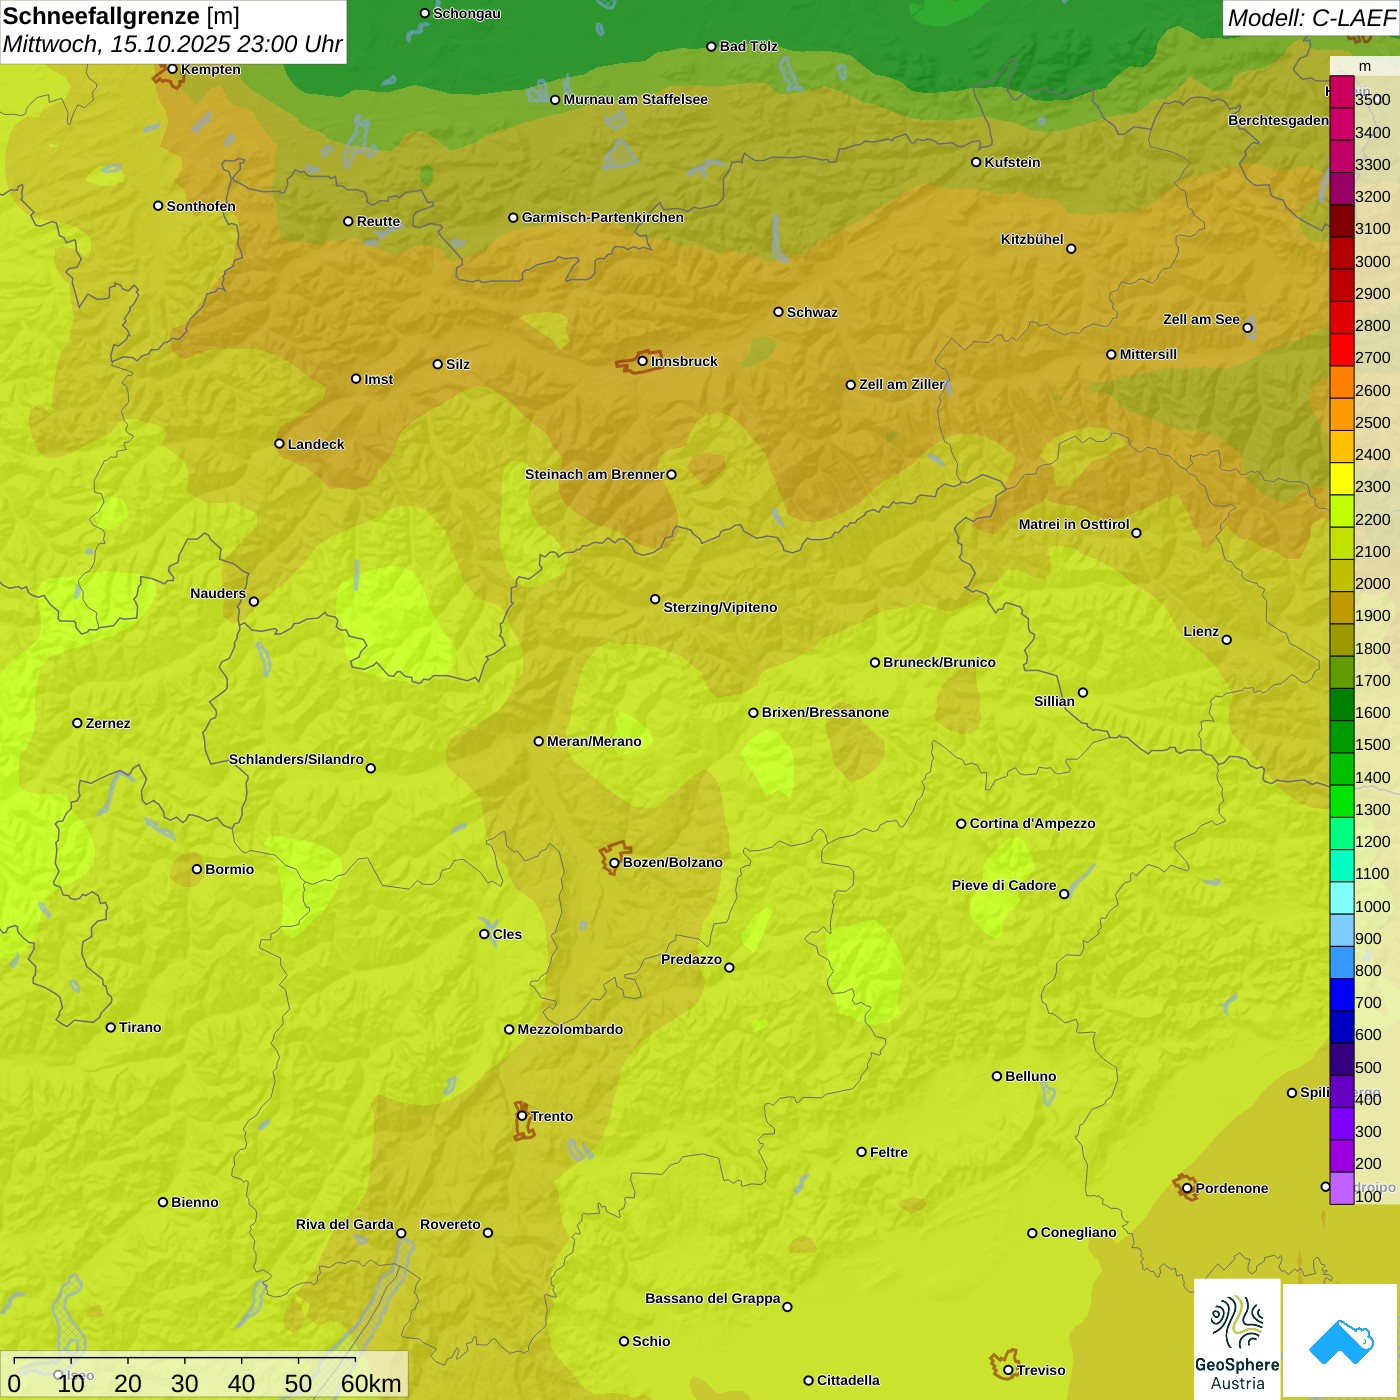1400x1400 pixels.
Task: Click the 'Bruneck/Brunico' label
Action: (x=940, y=662)
